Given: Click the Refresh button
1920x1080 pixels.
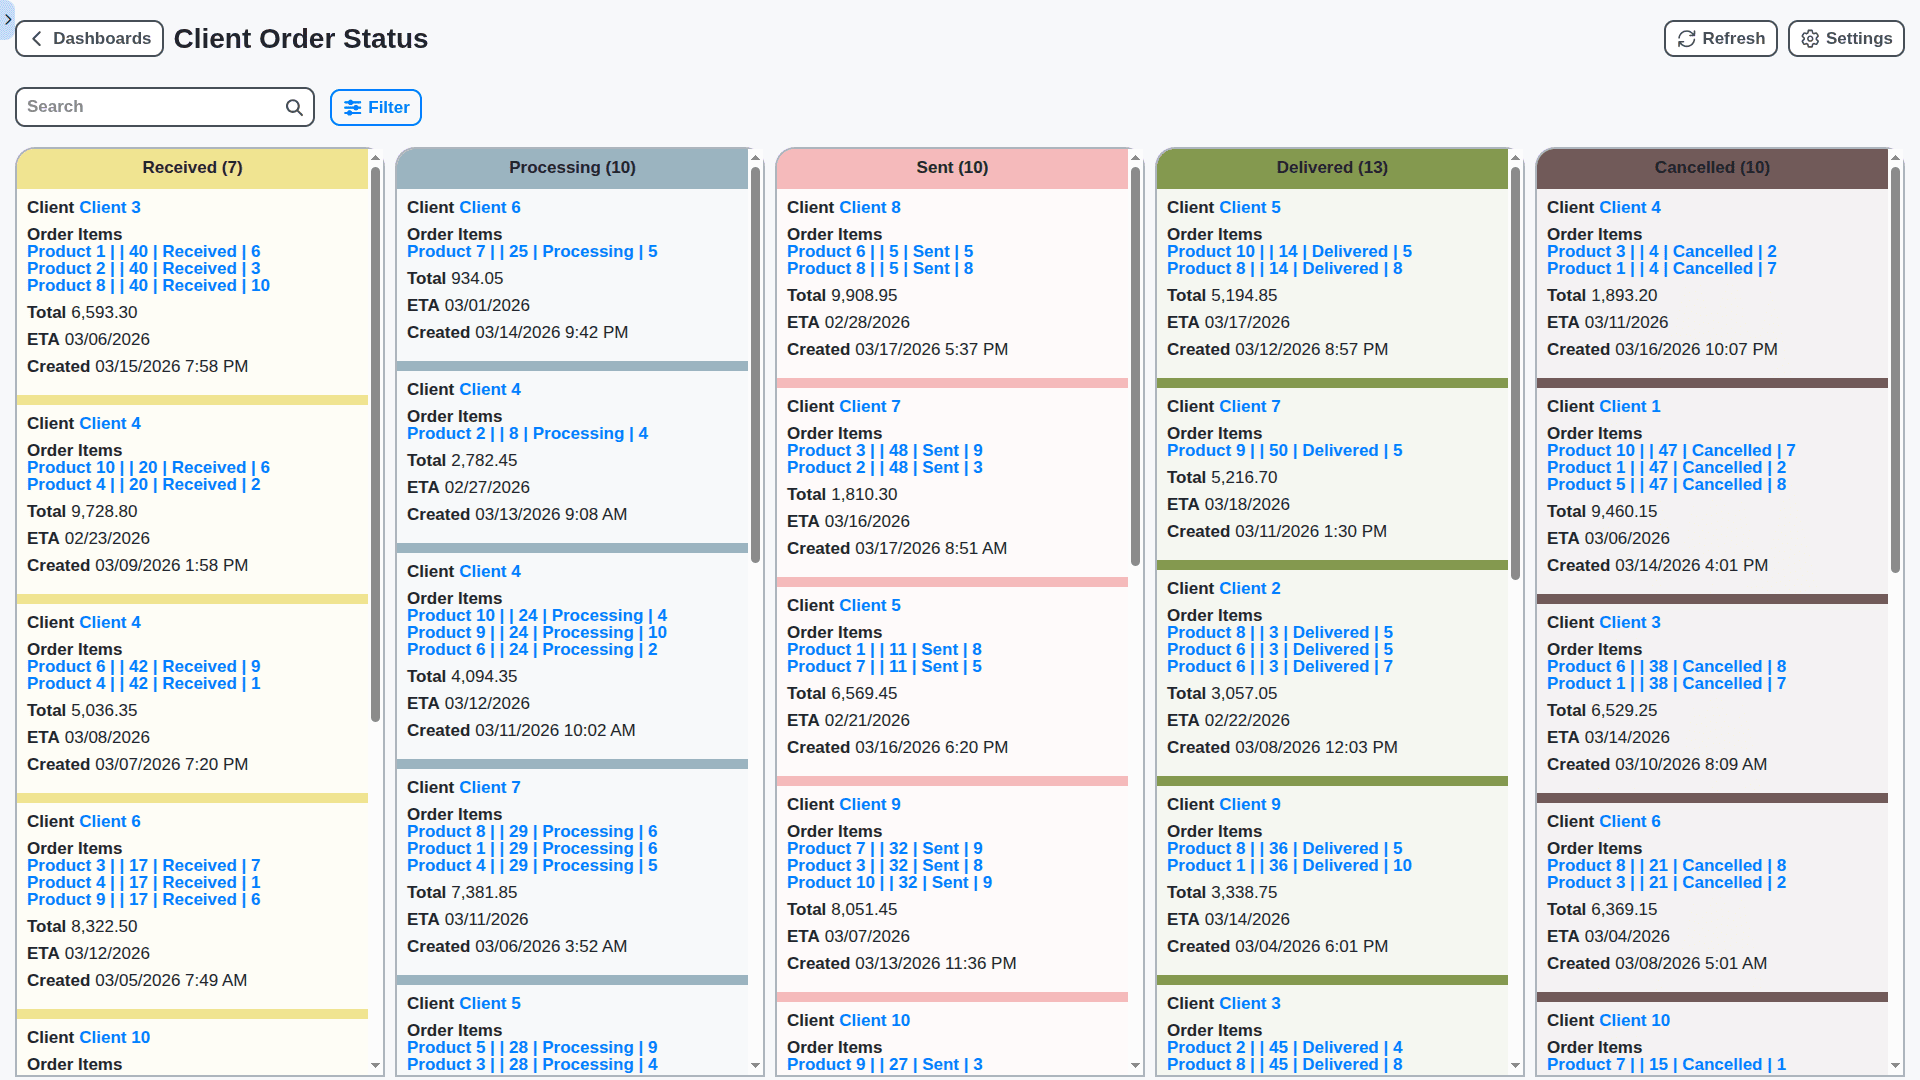Looking at the screenshot, I should pyautogui.click(x=1721, y=38).
